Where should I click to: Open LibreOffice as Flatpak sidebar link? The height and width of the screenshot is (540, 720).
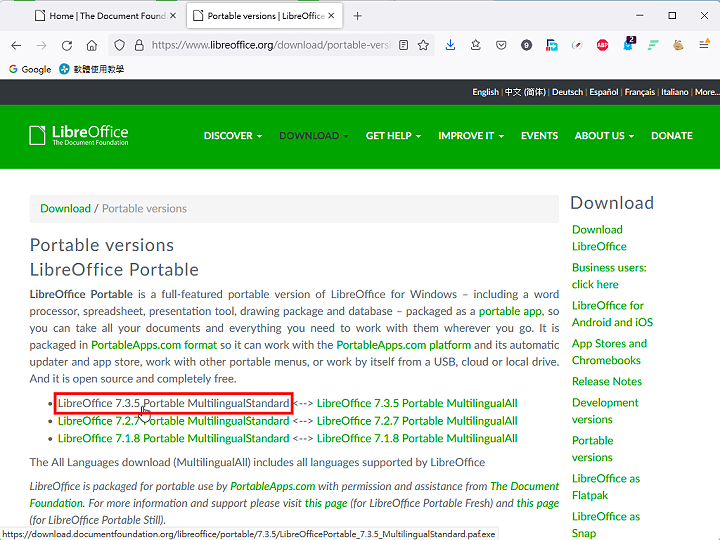click(x=606, y=487)
